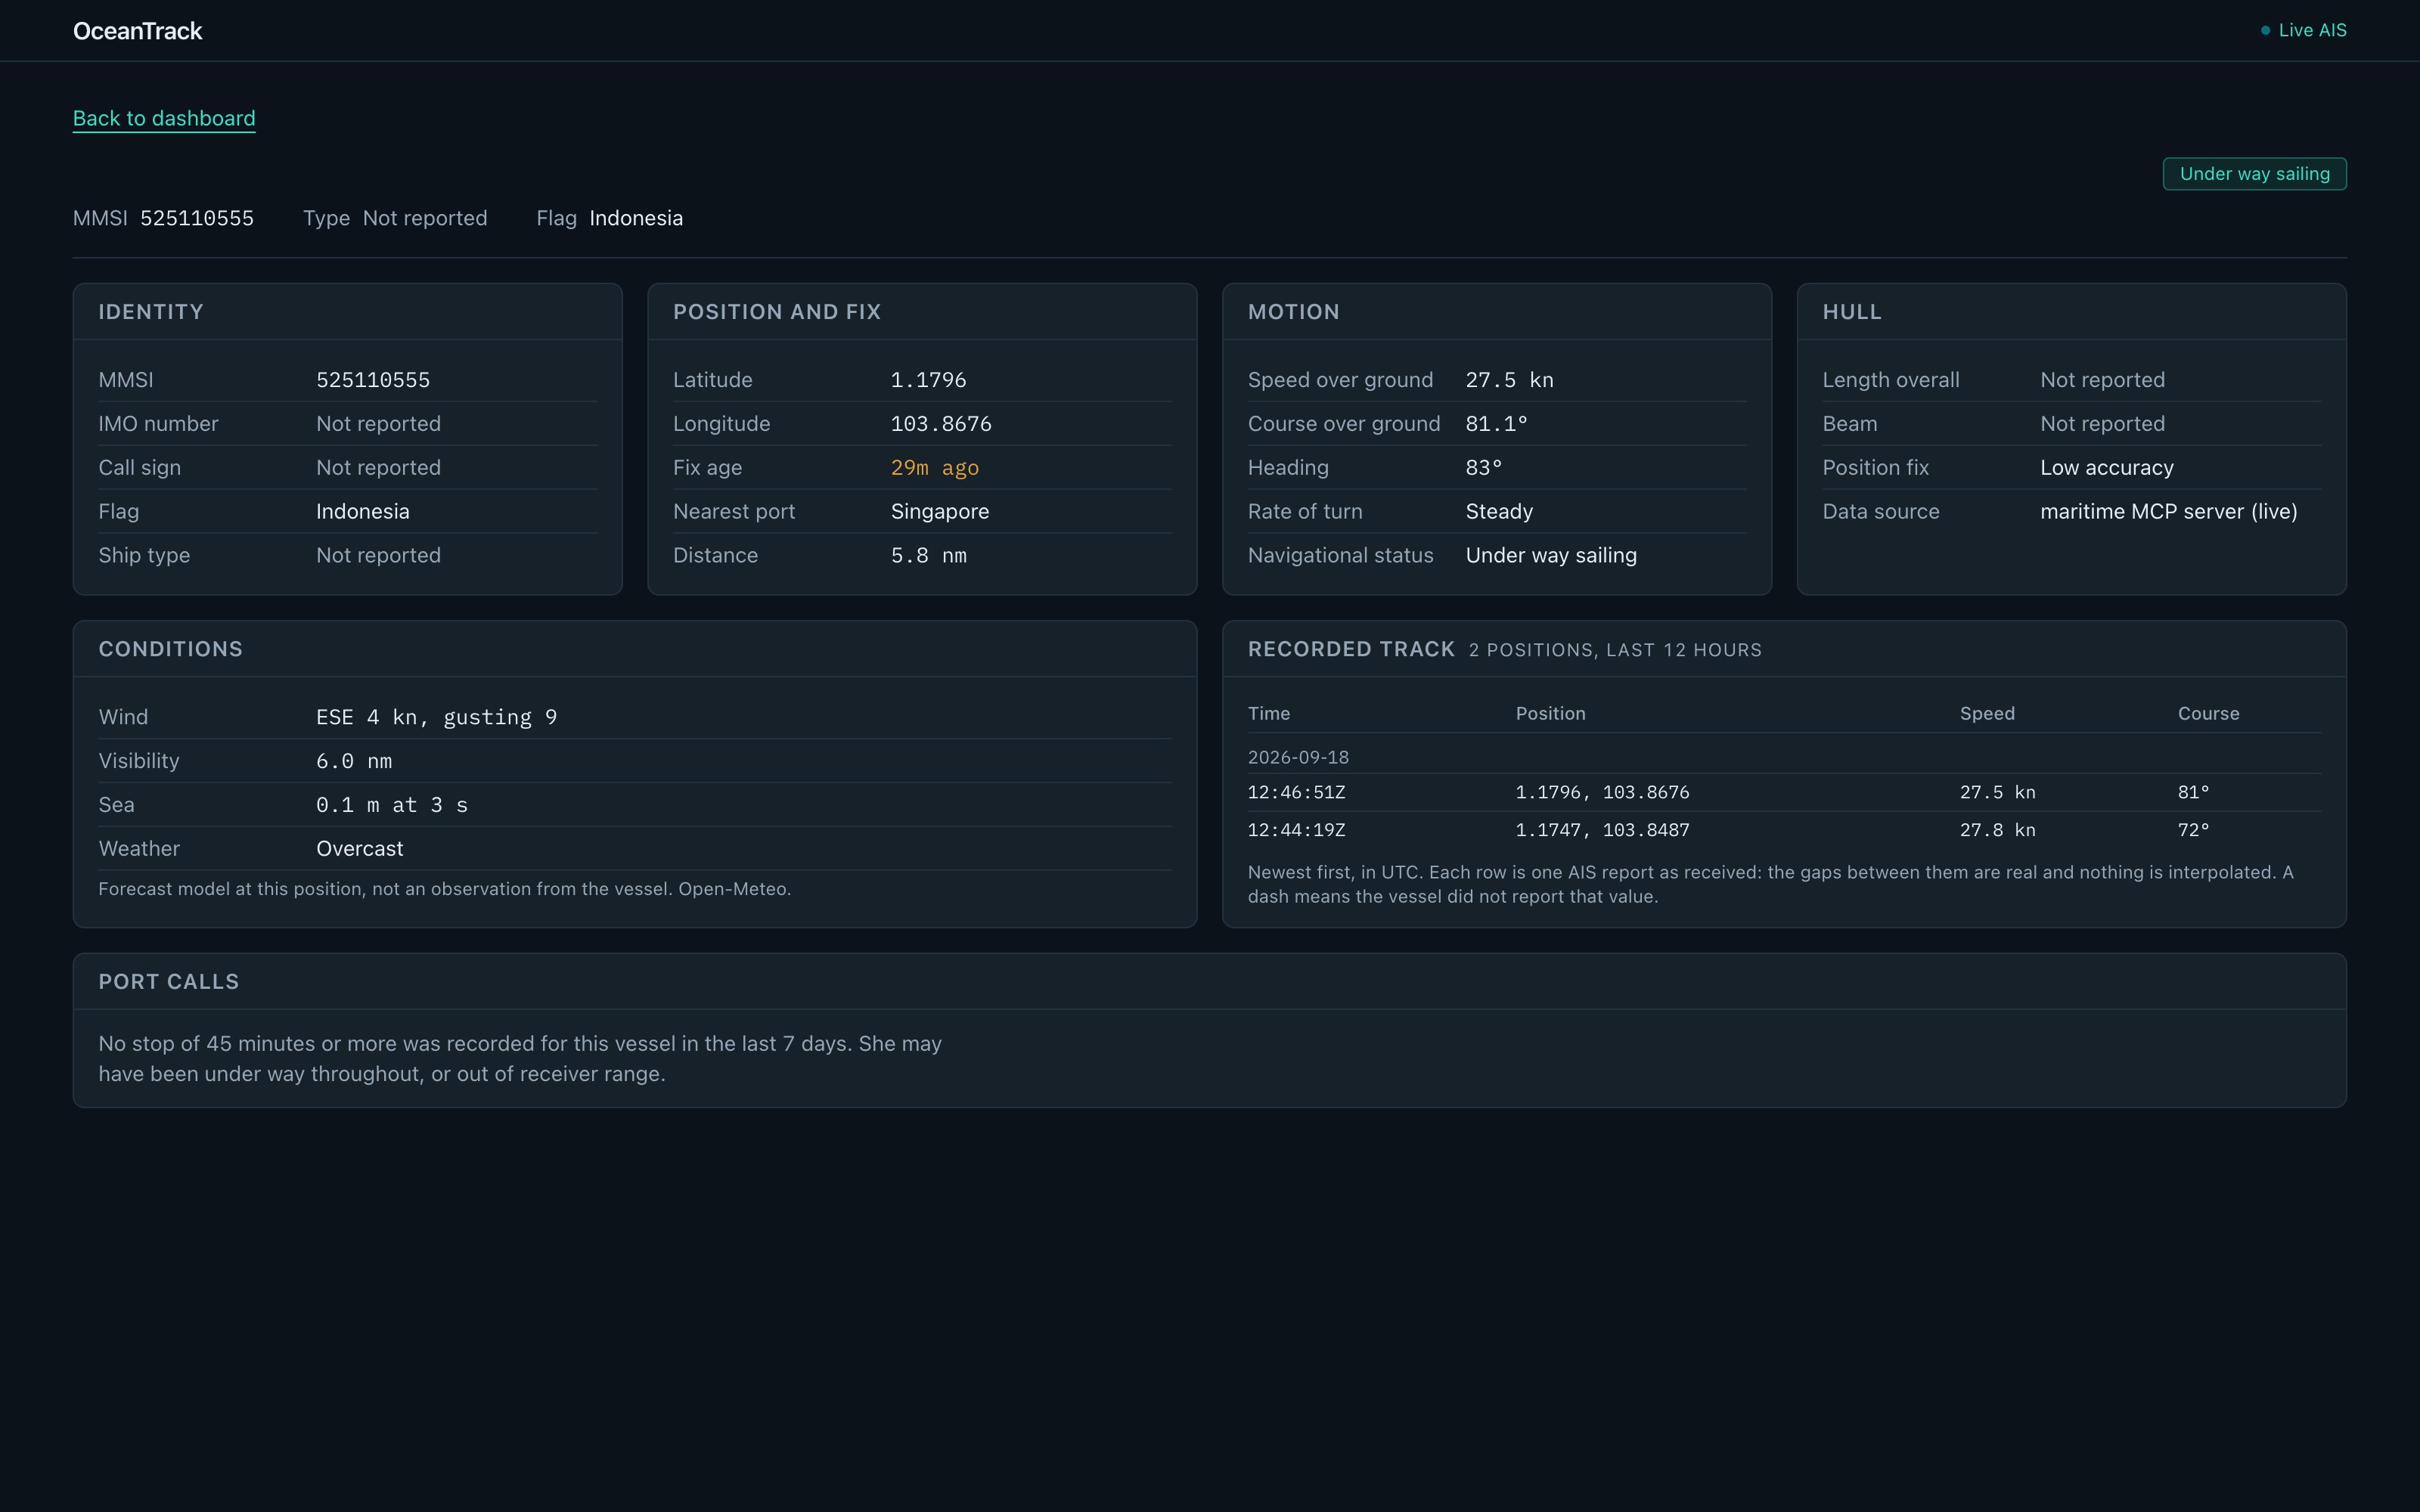
Task: Click the PORT CALLS card heading
Action: [169, 982]
